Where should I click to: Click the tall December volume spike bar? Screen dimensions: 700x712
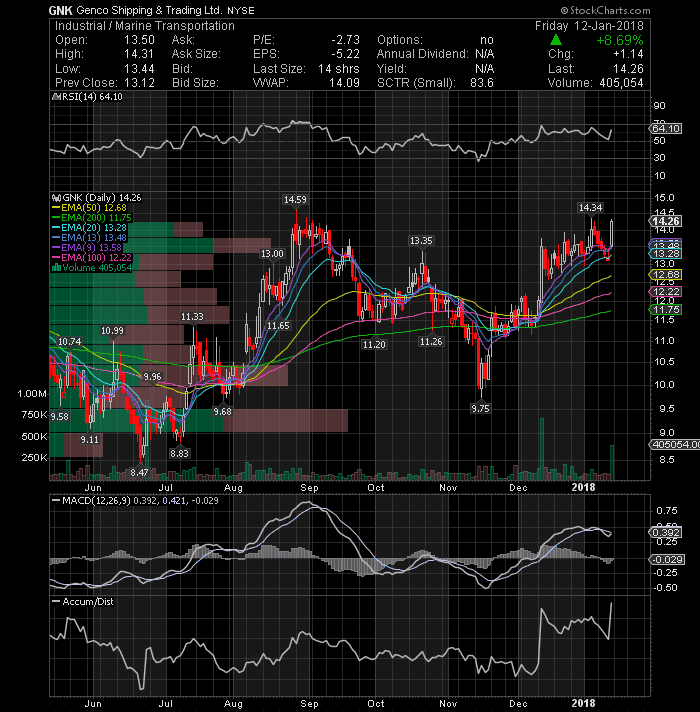tap(542, 449)
